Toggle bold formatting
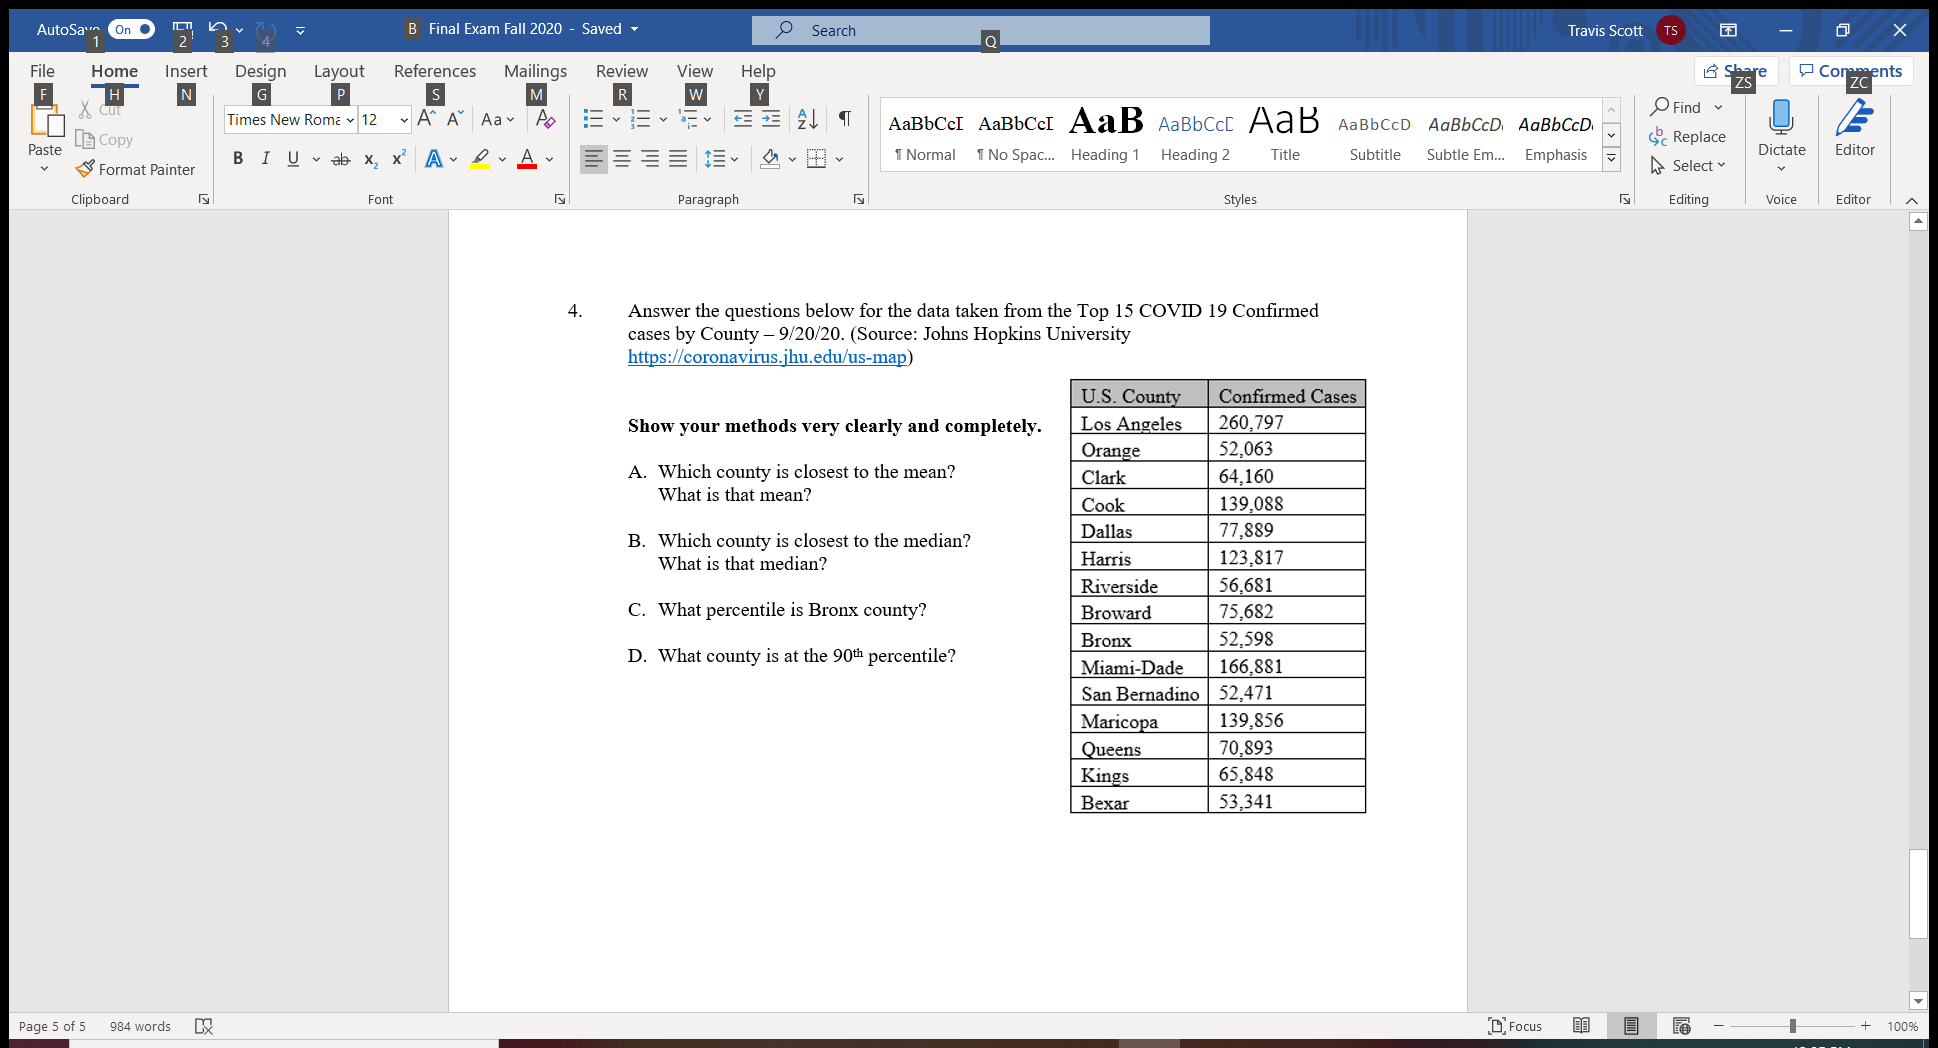1938x1048 pixels. coord(238,158)
